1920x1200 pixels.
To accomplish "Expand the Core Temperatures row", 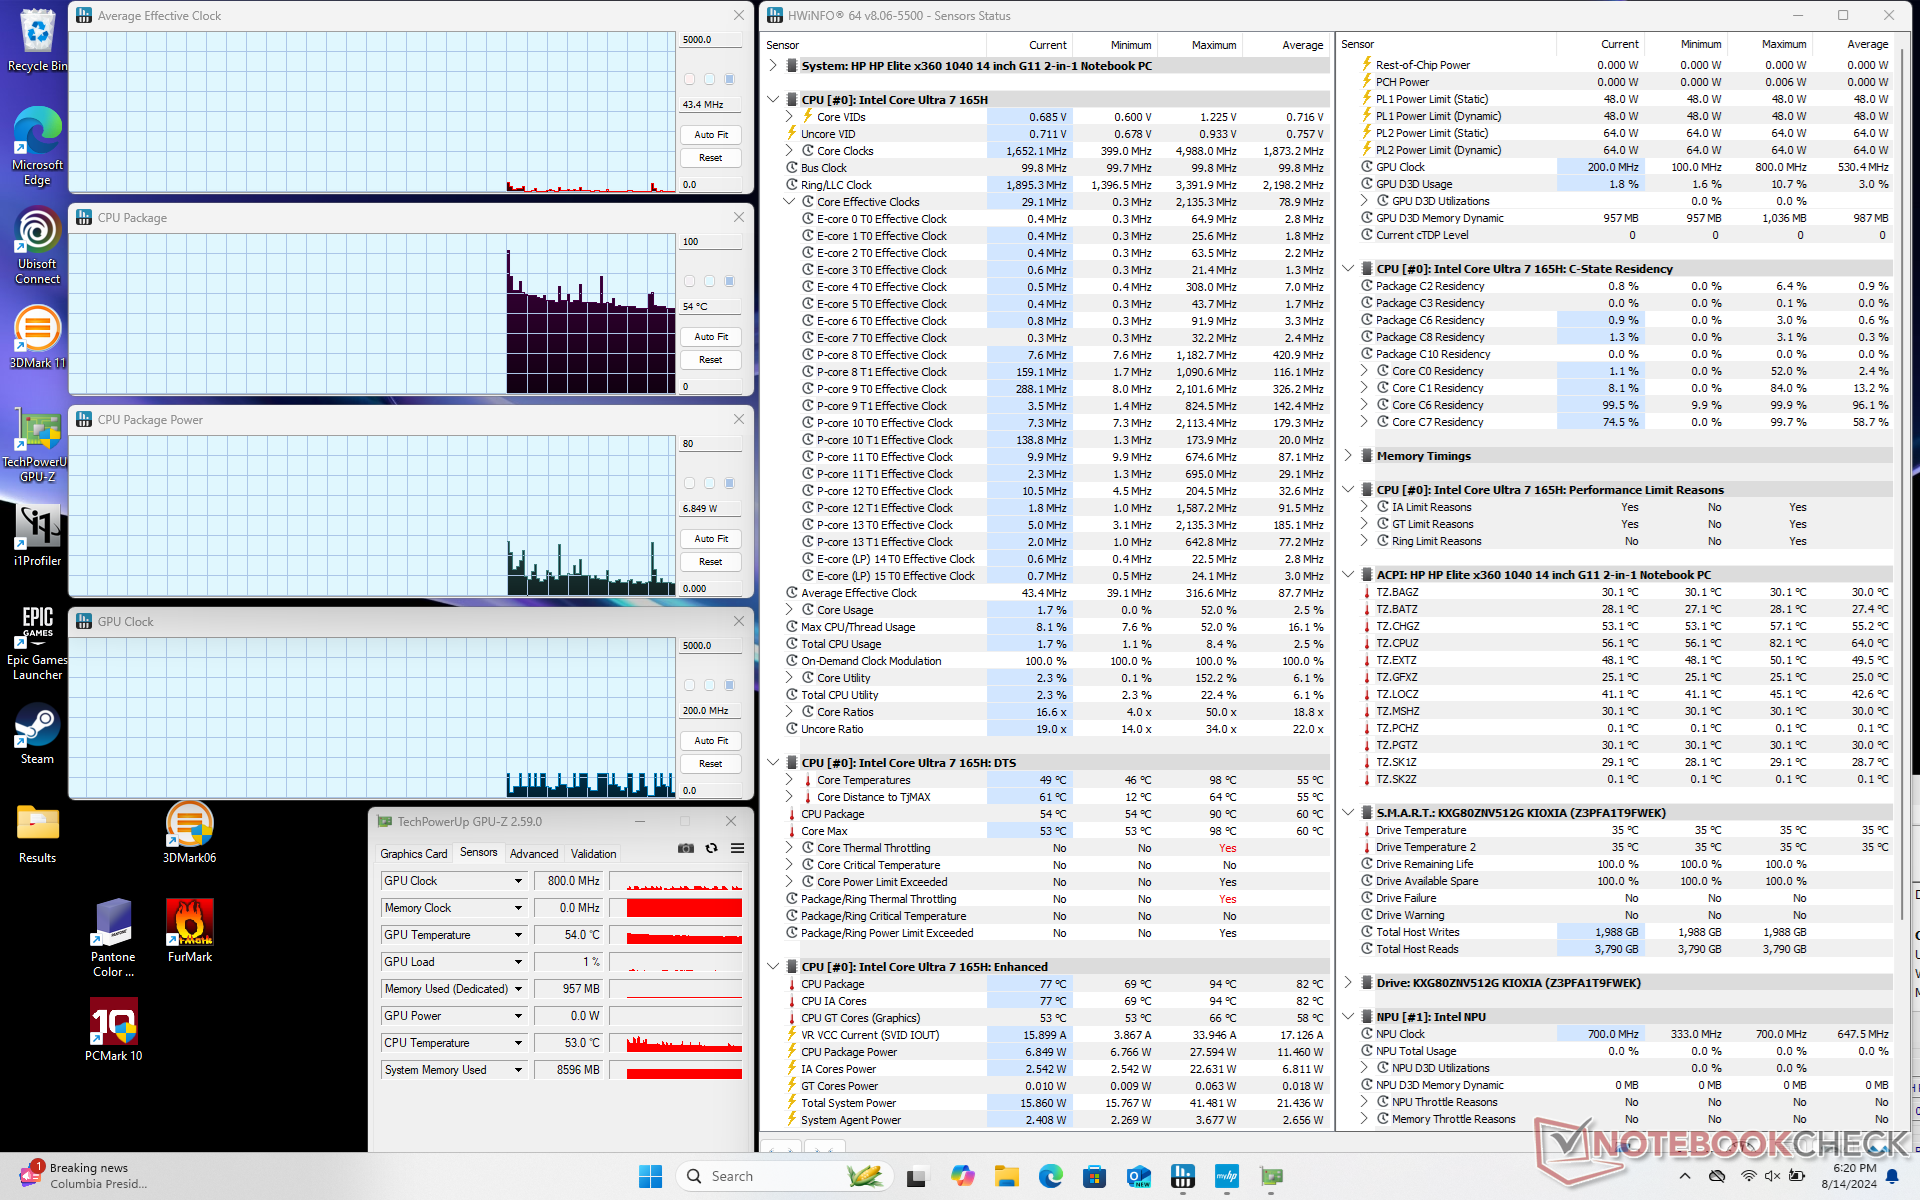I will pyautogui.click(x=789, y=780).
